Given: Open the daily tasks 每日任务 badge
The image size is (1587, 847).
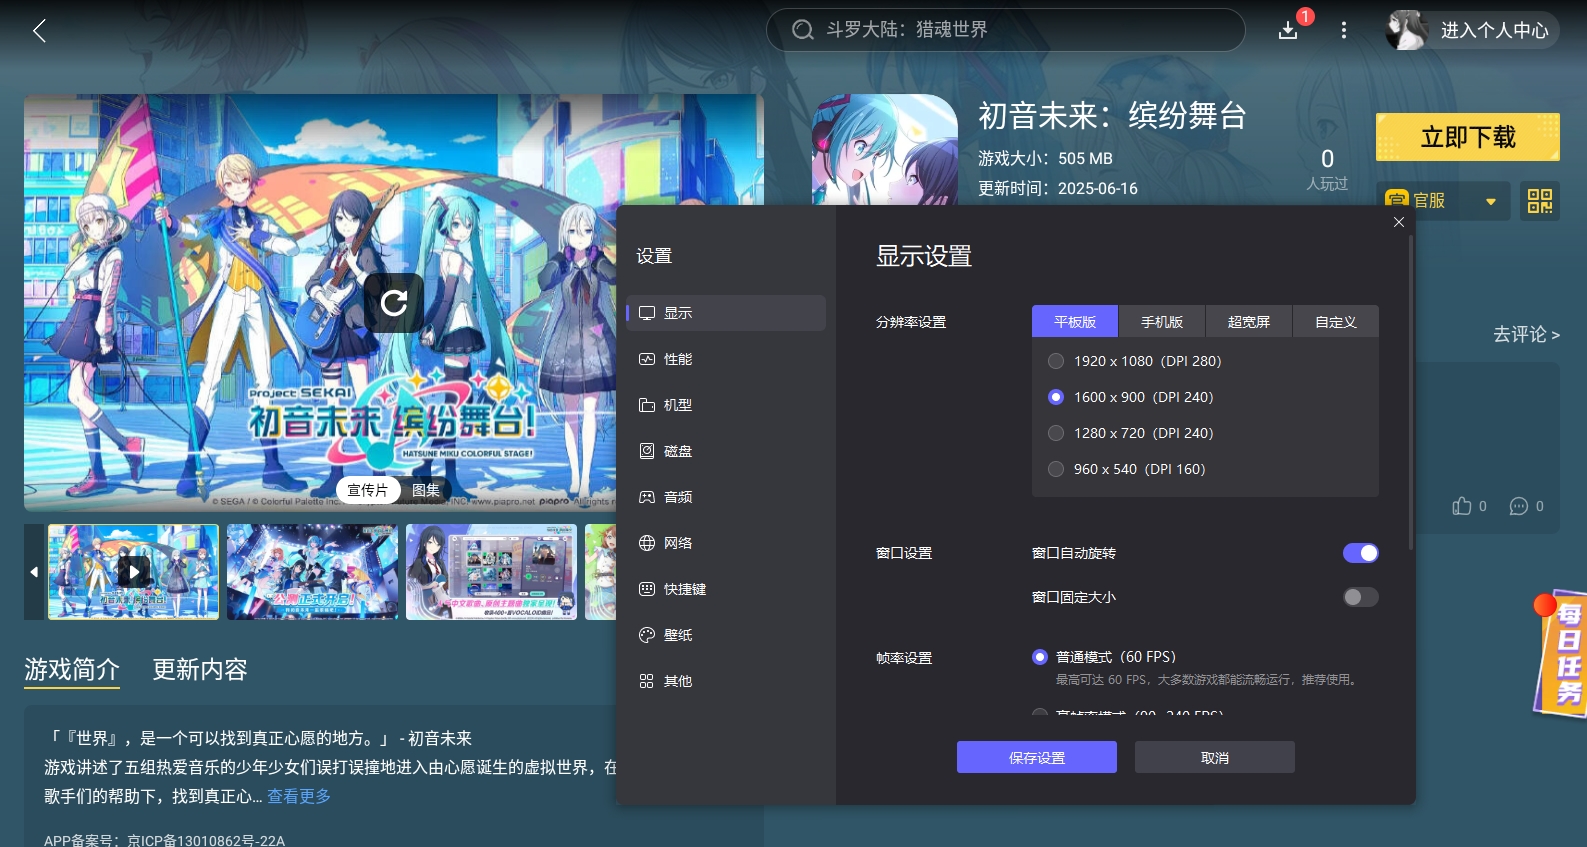Looking at the screenshot, I should (x=1562, y=653).
